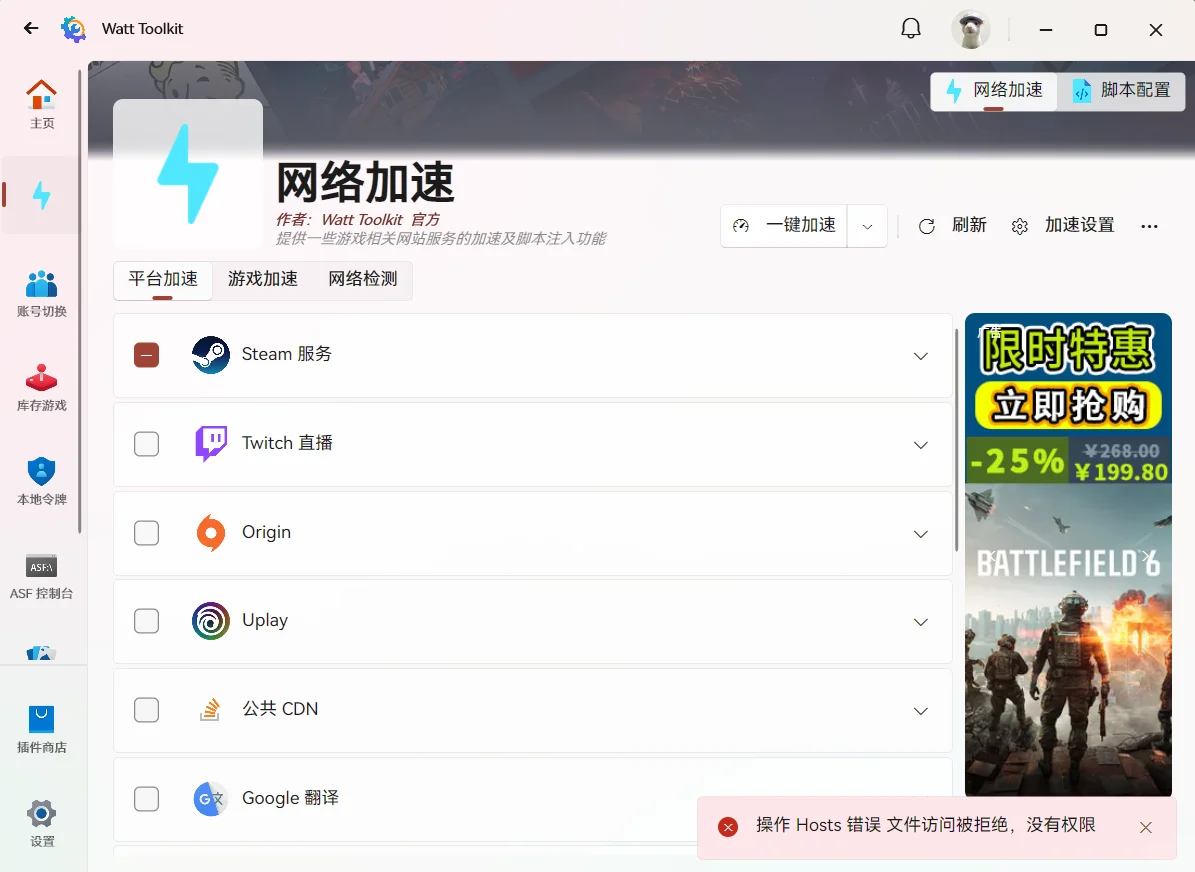Enable the 公共 CDN option
The height and width of the screenshot is (872, 1195).
[146, 710]
